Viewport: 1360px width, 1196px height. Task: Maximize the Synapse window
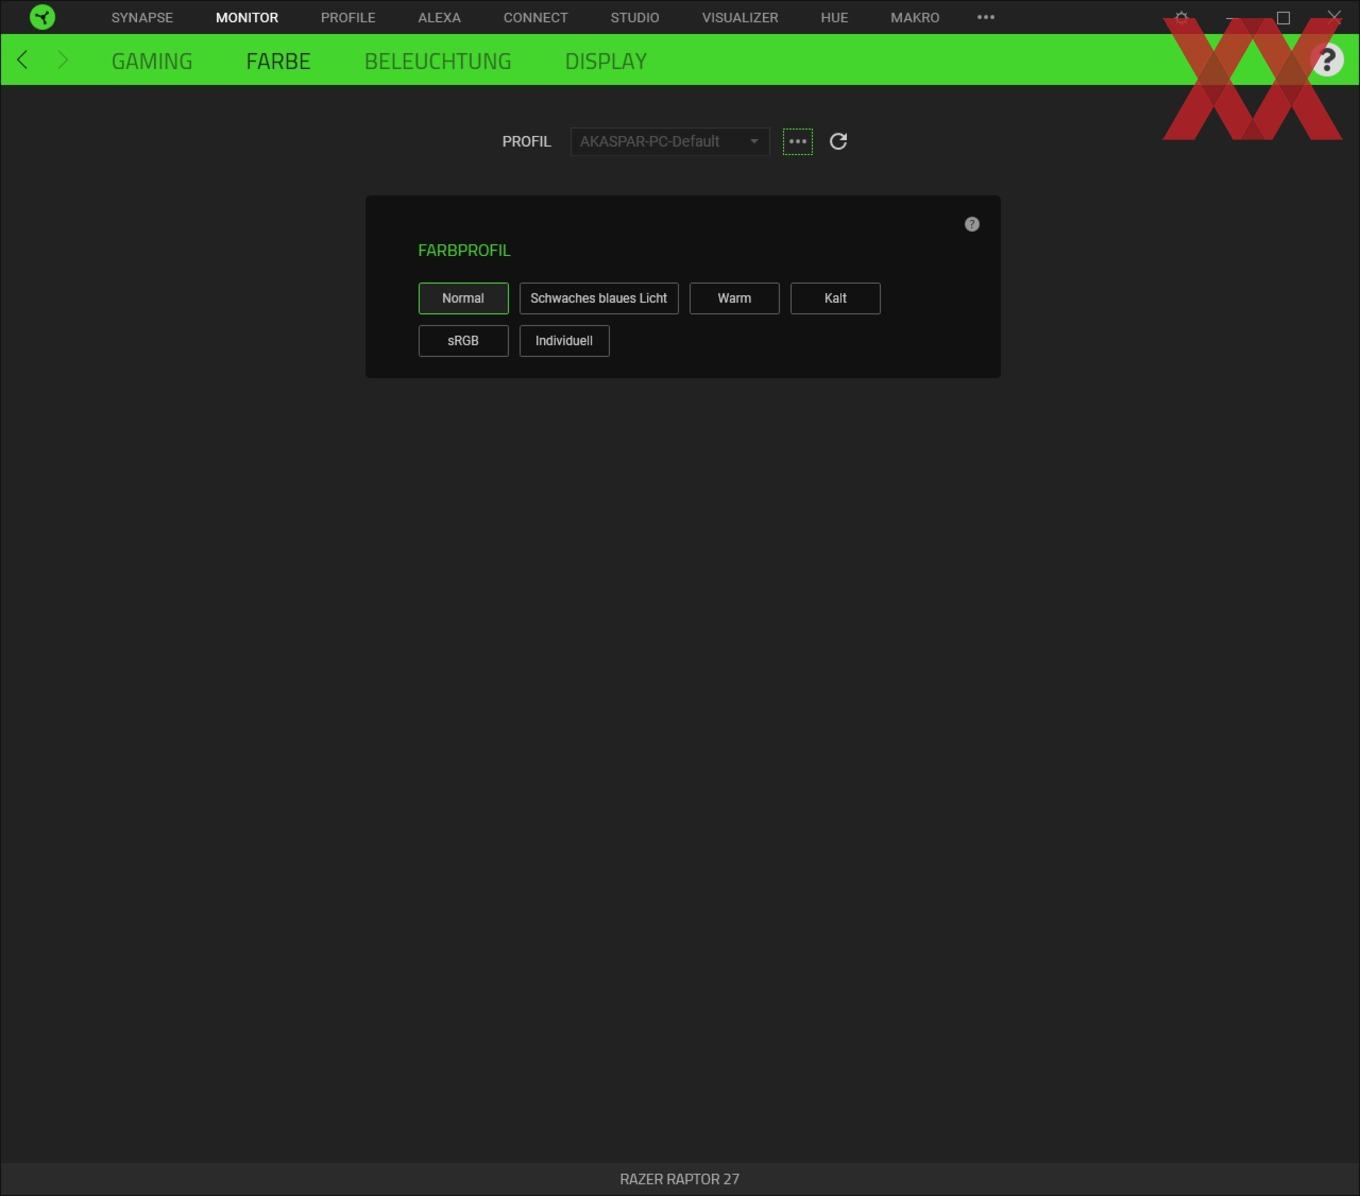(x=1283, y=17)
